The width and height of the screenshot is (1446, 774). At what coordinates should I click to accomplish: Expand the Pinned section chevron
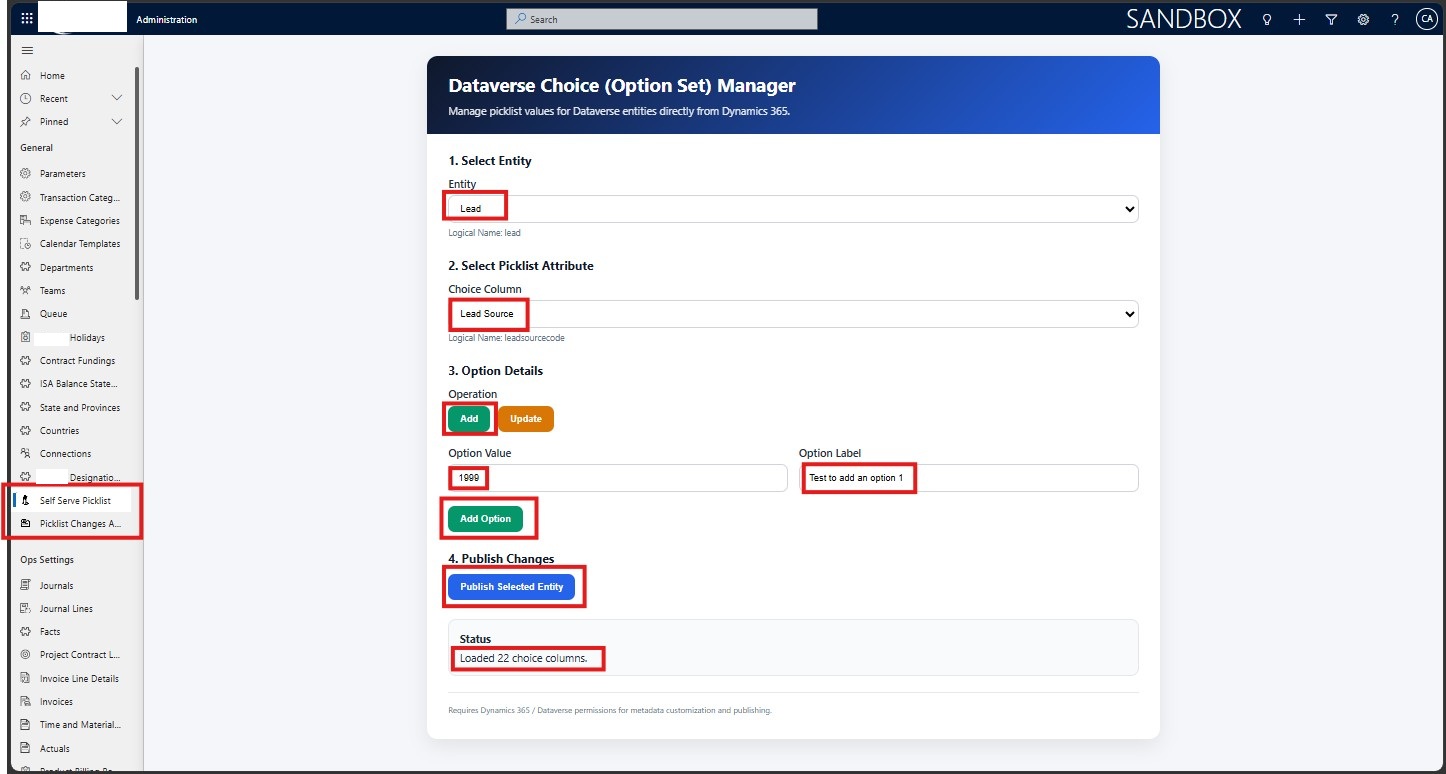click(117, 122)
